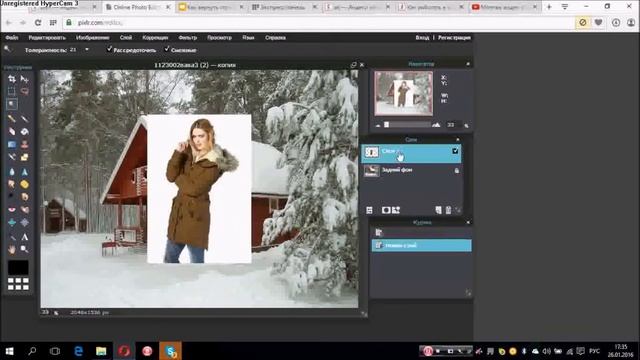Click the Регистрация sign-up link

454,38
